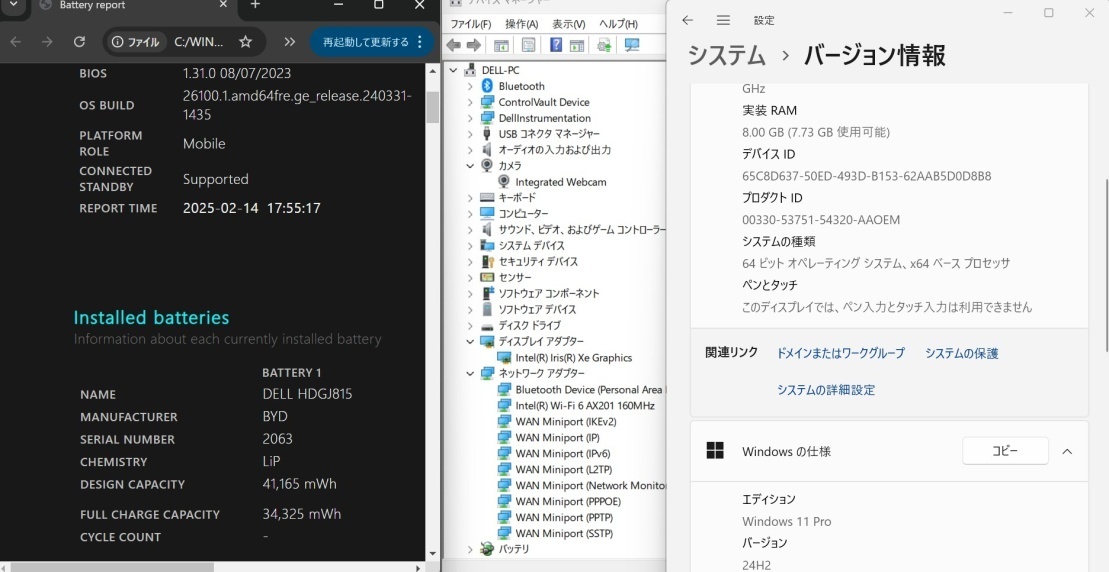Click the Battery report vertical scrollbar
The height and width of the screenshot is (572, 1109).
pyautogui.click(x=431, y=107)
